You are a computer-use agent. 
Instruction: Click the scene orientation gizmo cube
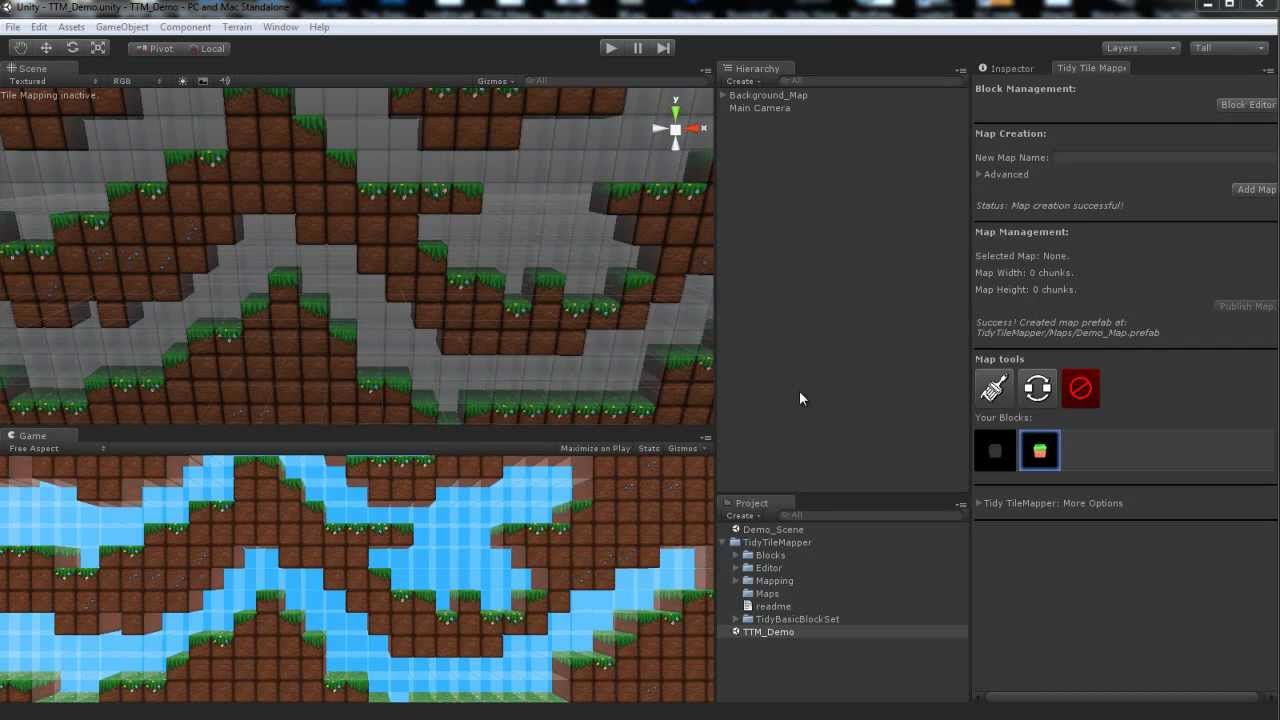[676, 129]
